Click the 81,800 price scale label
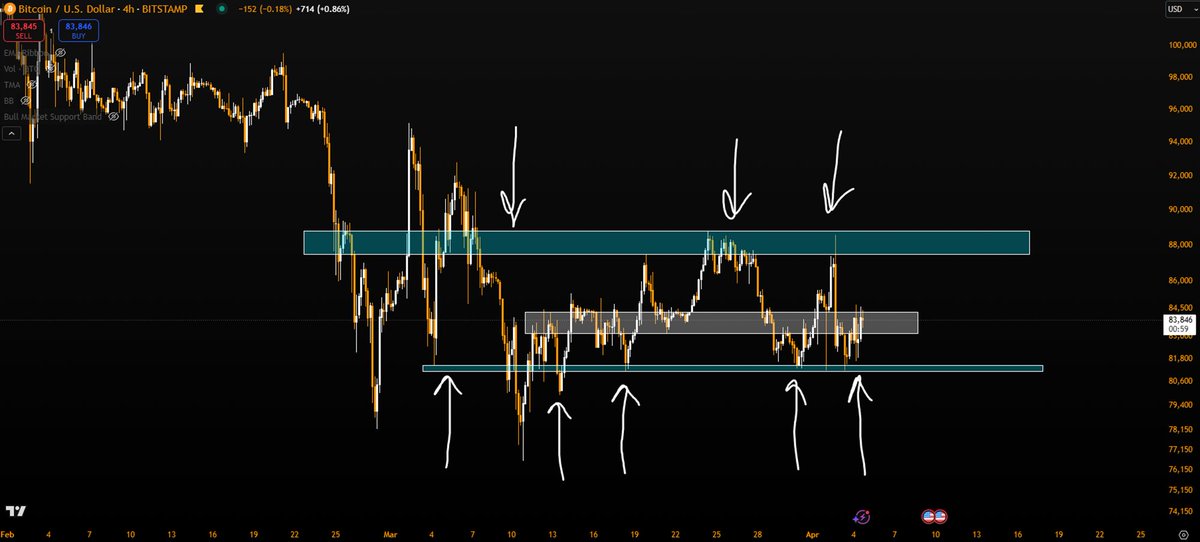Screen dimensions: 1200x542 click(x=1179, y=358)
